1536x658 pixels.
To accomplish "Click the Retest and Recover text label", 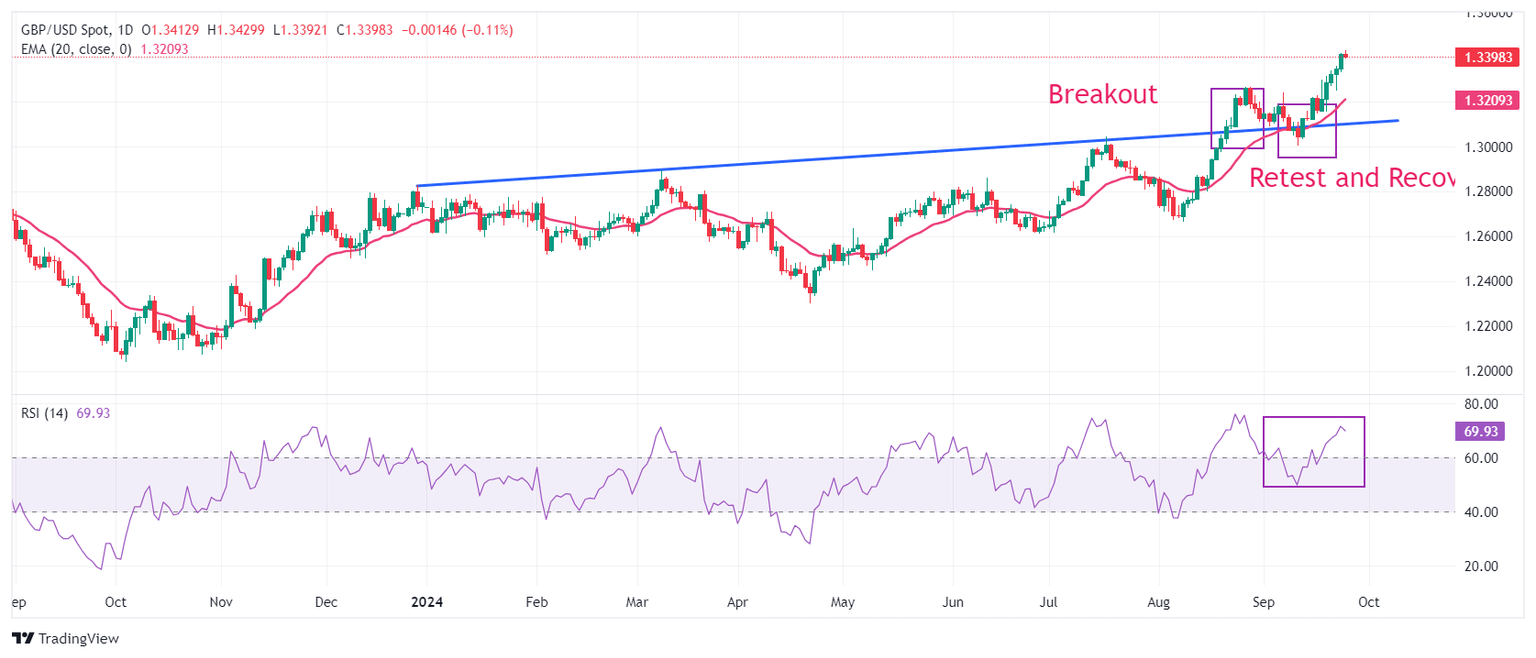I will click(1355, 178).
